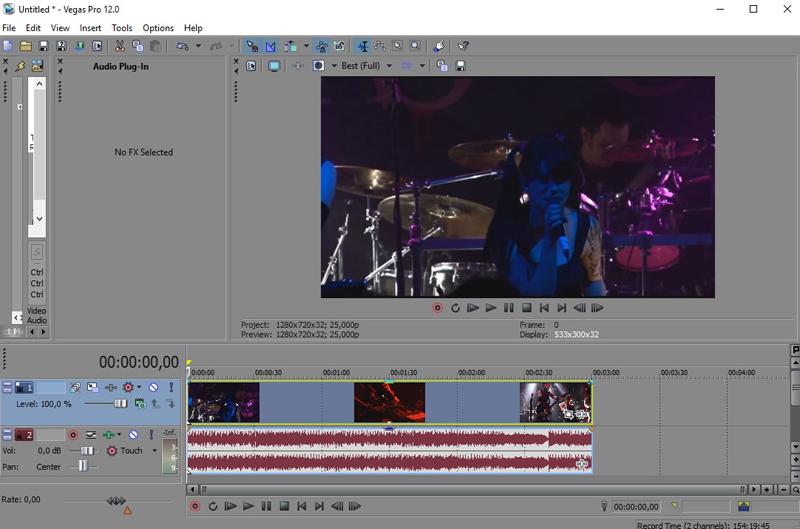Click the Stop button under the timeline

point(284,507)
